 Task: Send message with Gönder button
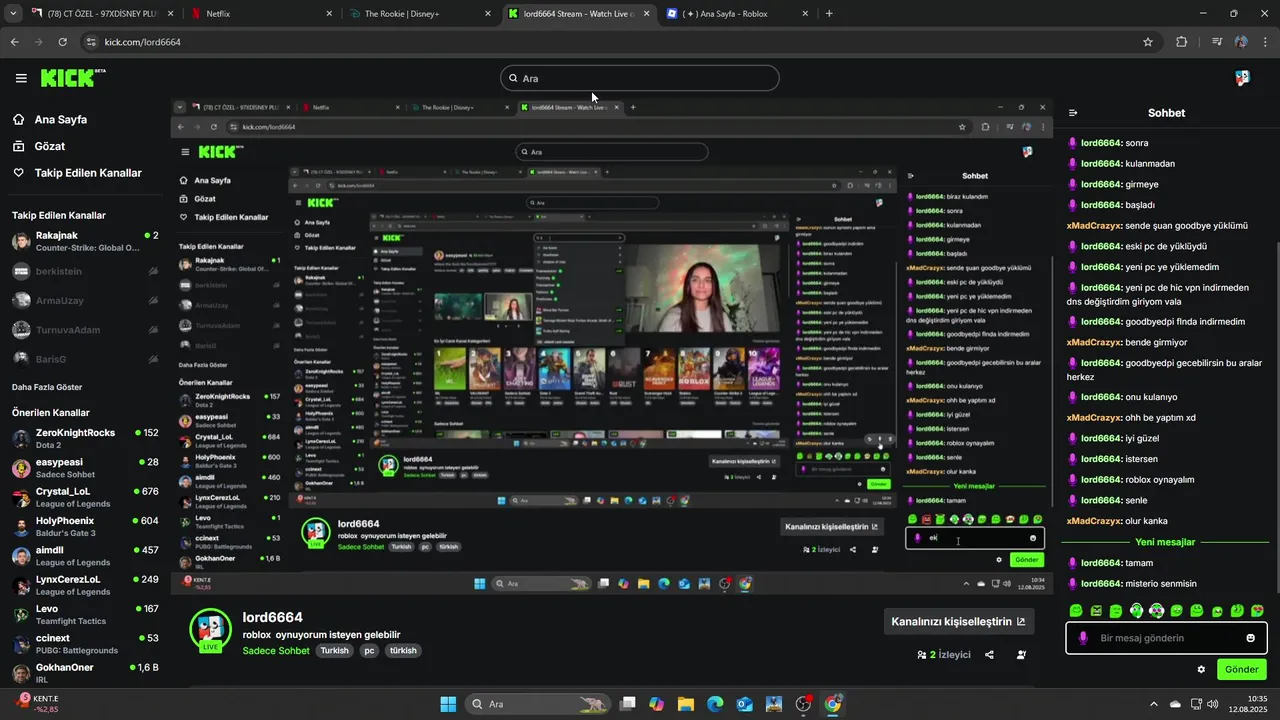[1241, 669]
